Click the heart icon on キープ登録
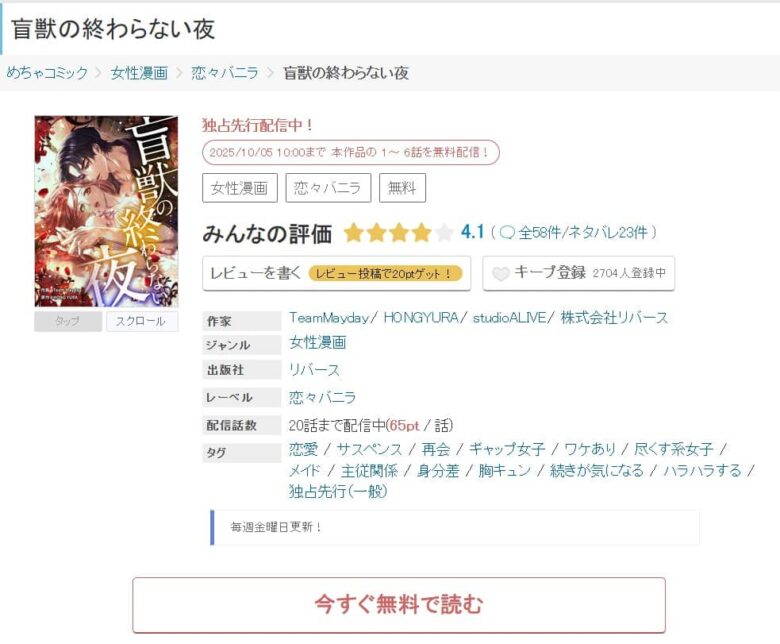 (x=500, y=274)
